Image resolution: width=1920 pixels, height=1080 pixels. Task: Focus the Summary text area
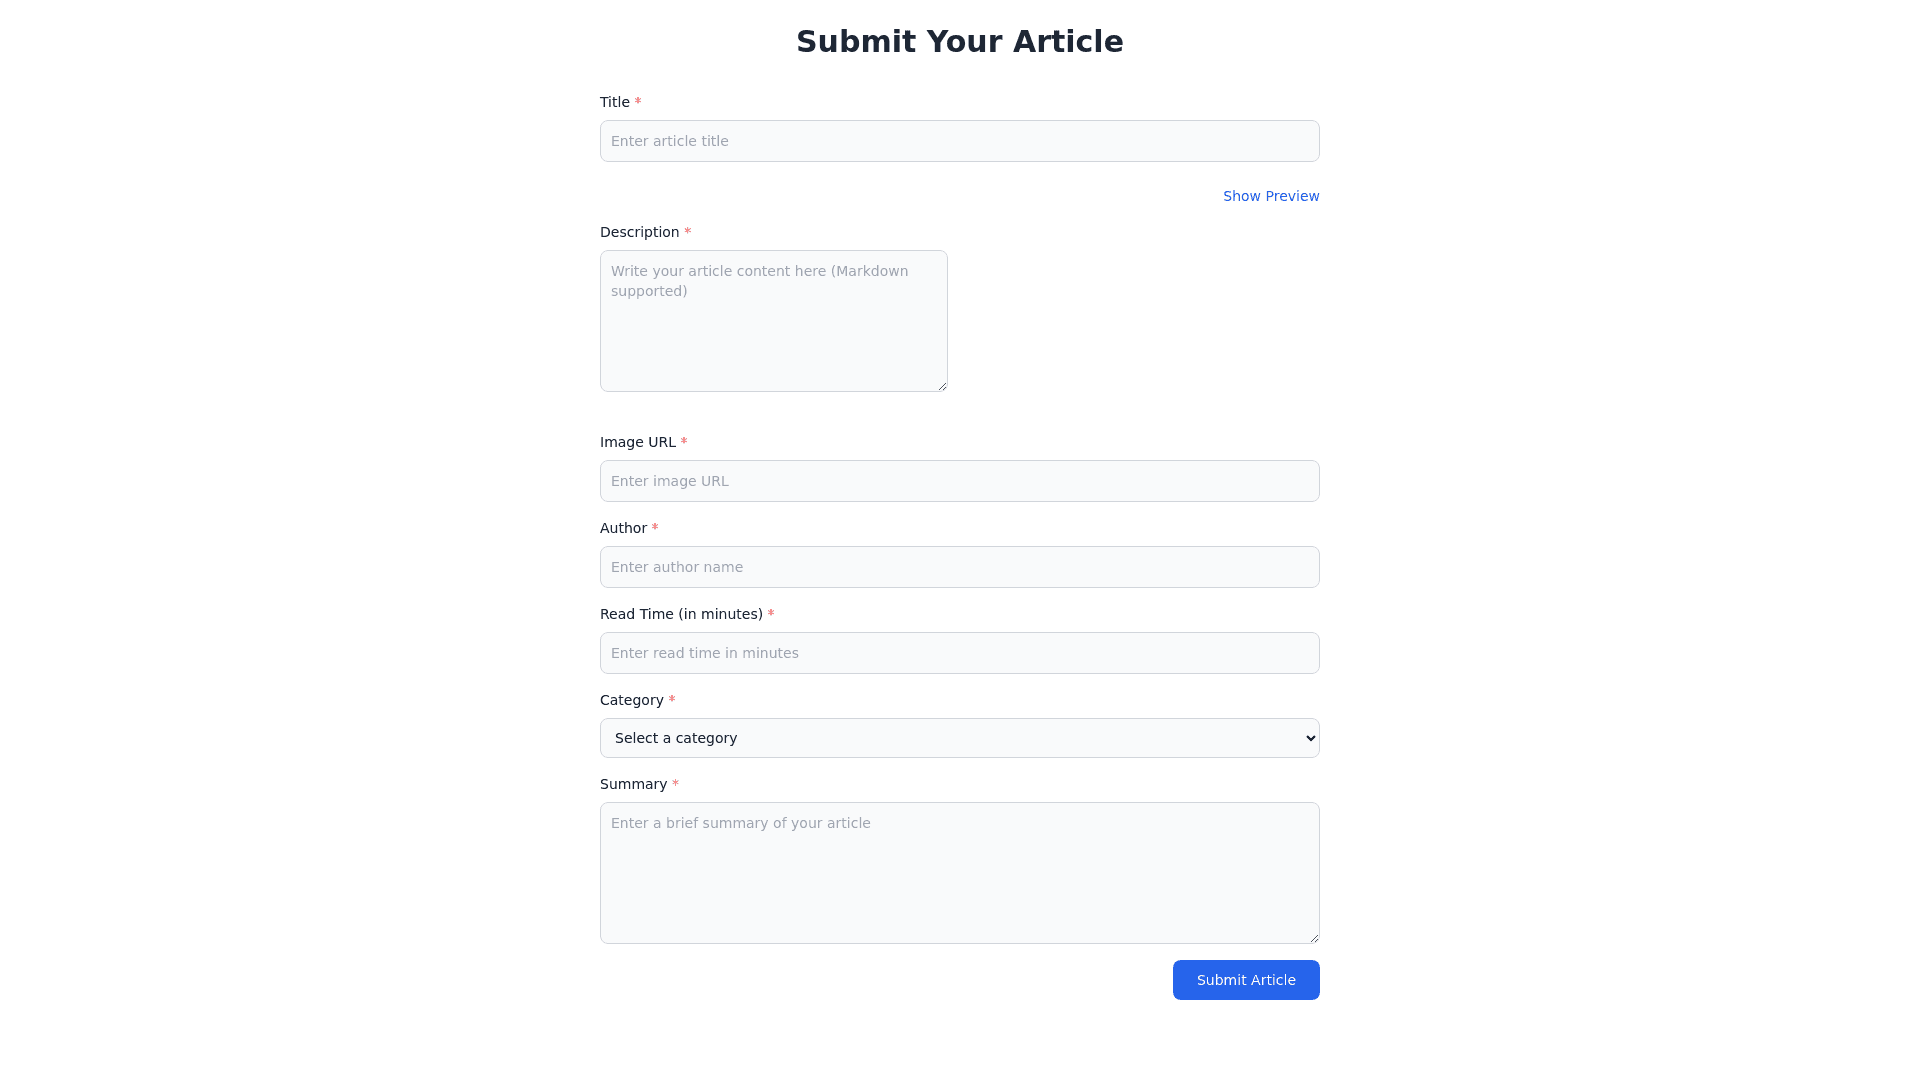959,873
